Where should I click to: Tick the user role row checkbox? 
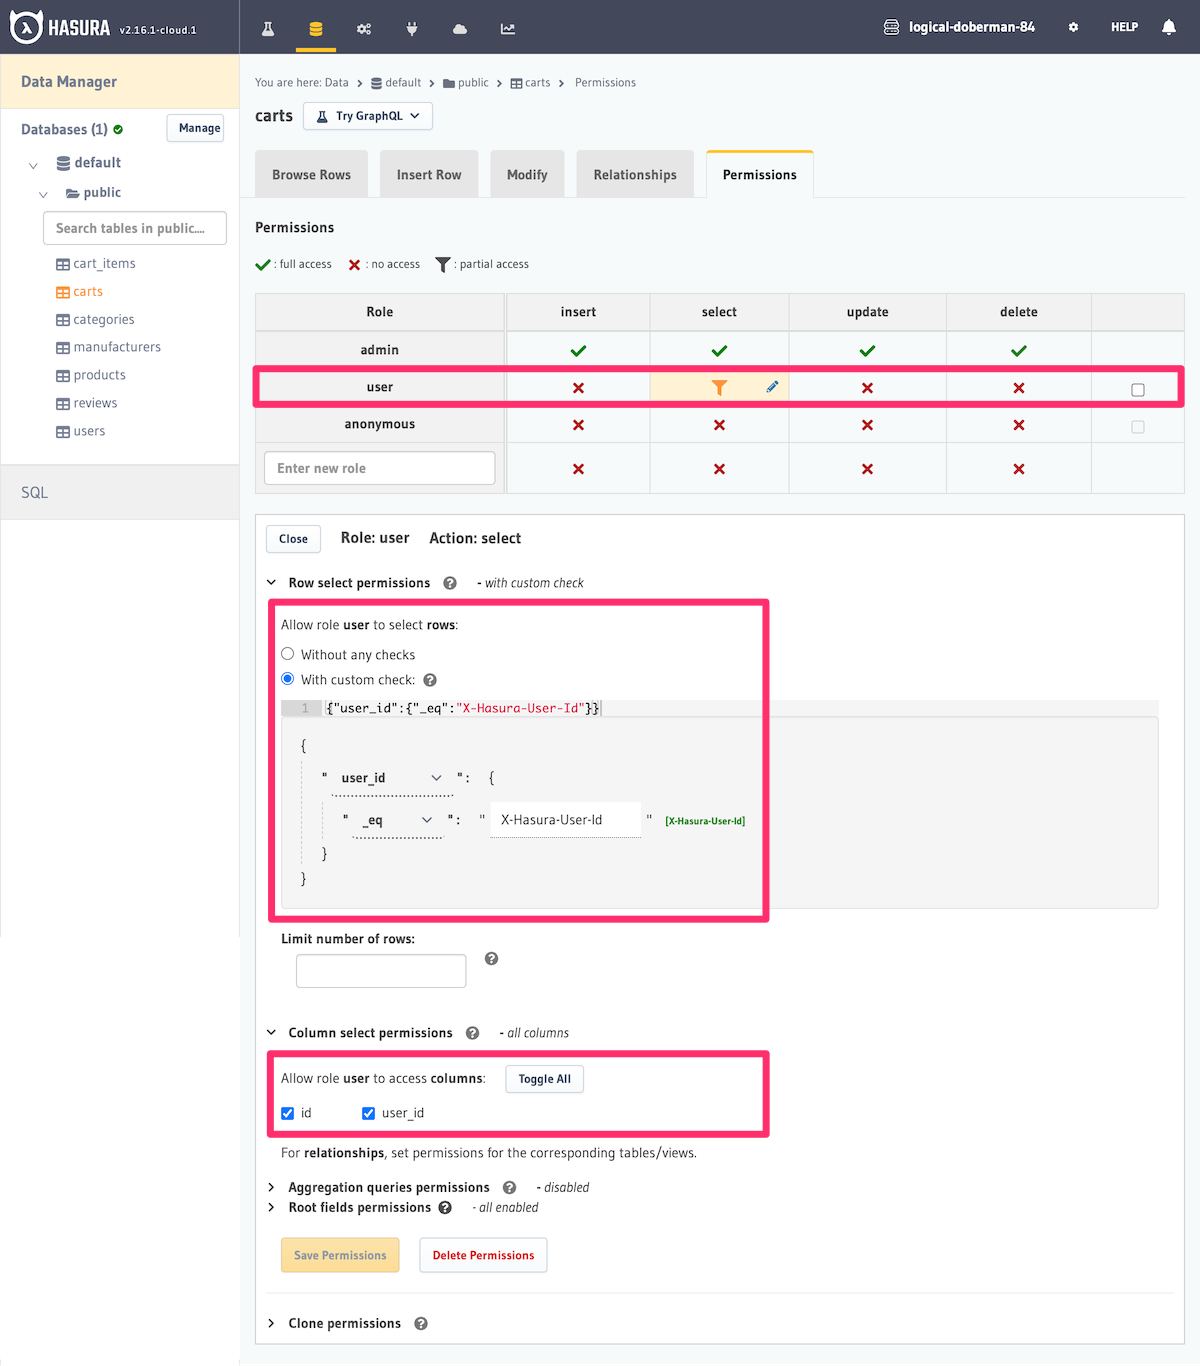[x=1138, y=390]
